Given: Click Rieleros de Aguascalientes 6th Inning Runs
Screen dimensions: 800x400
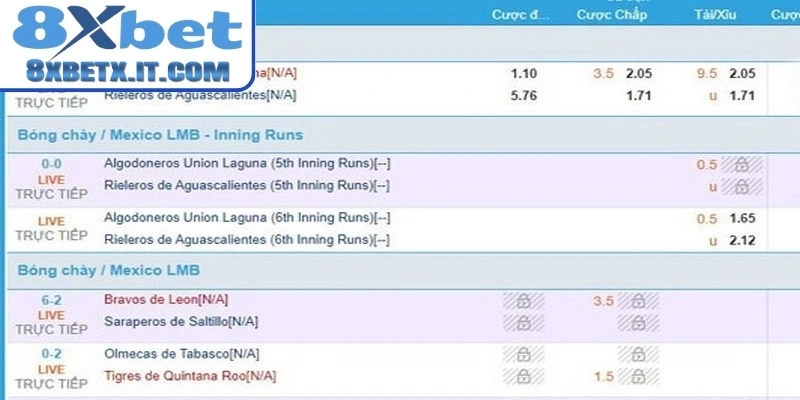Looking at the screenshot, I should coord(247,240).
